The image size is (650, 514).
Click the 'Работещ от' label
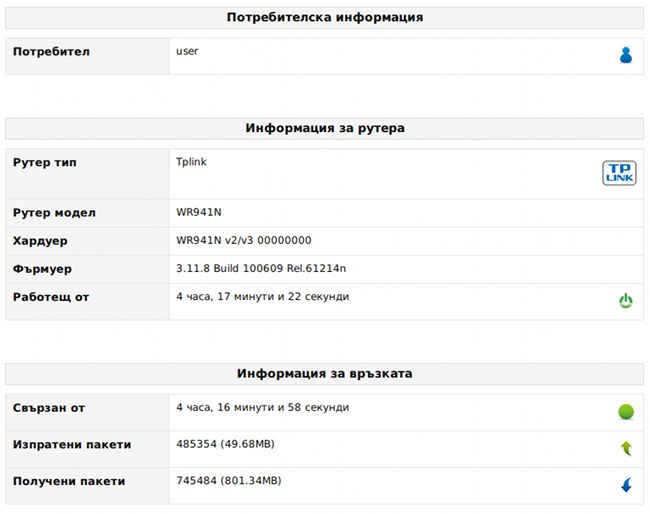pyautogui.click(x=51, y=297)
